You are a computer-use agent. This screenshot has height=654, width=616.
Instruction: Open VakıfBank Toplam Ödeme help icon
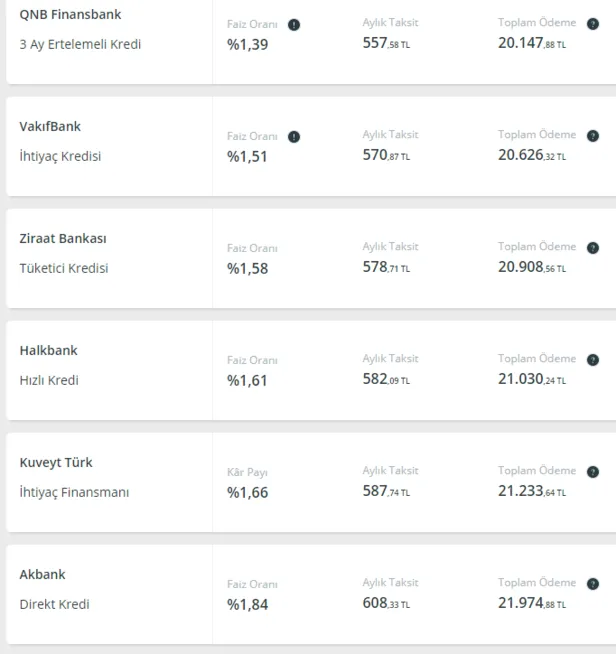[593, 136]
